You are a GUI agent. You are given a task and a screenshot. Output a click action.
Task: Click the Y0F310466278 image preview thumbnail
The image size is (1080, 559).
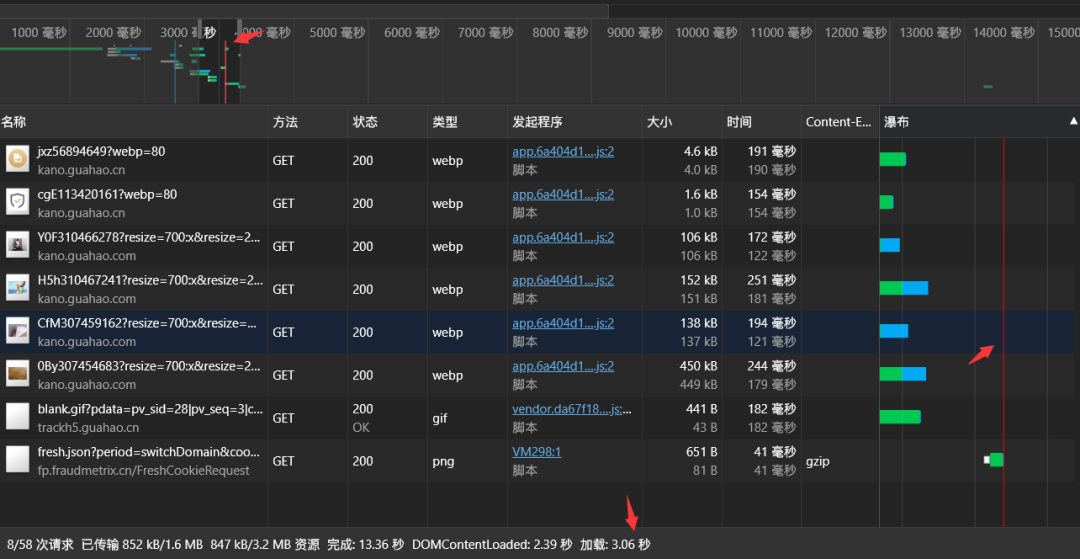[17, 246]
